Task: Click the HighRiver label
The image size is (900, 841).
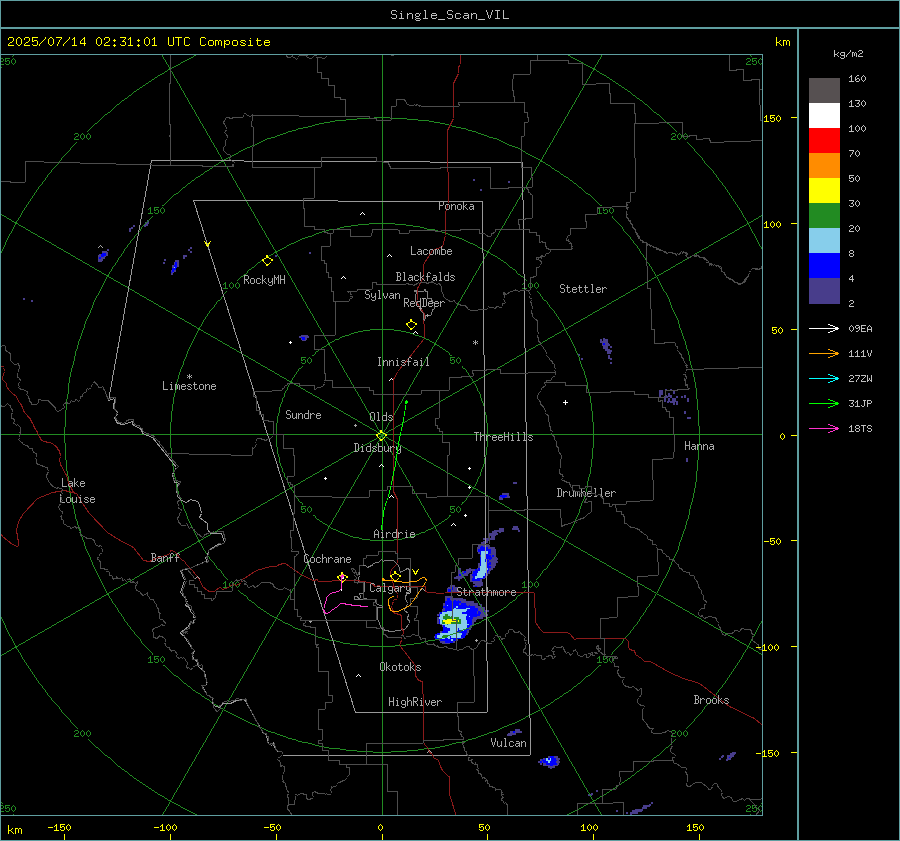Action: (x=415, y=702)
